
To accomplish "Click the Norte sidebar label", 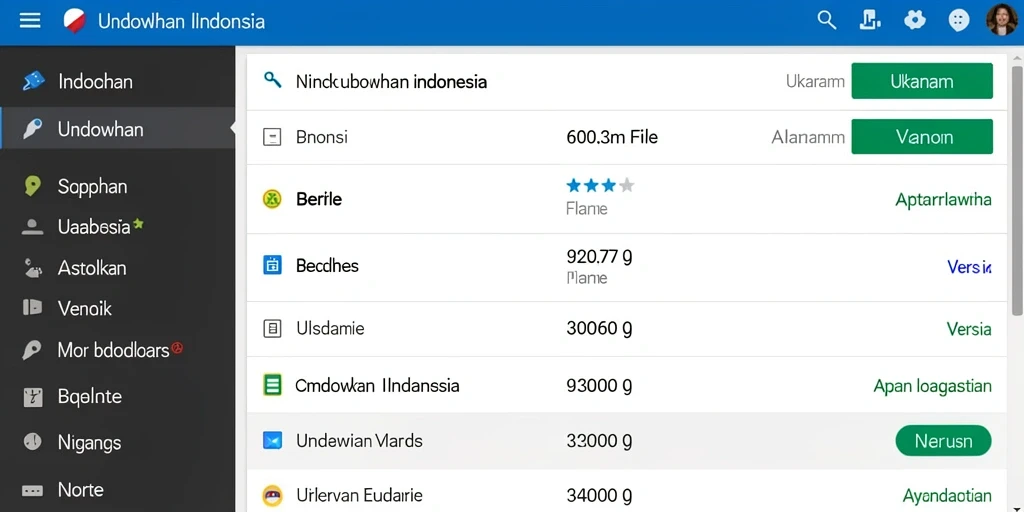I will (81, 489).
